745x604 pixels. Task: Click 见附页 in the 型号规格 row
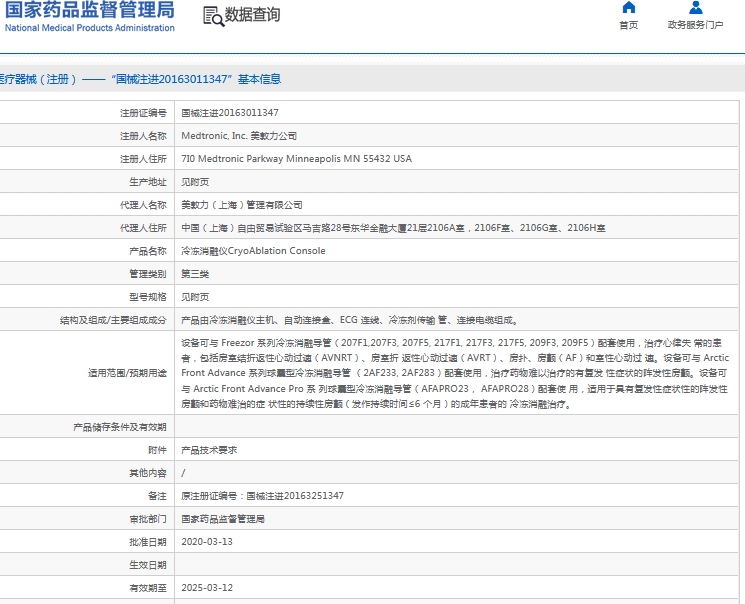[x=195, y=297]
